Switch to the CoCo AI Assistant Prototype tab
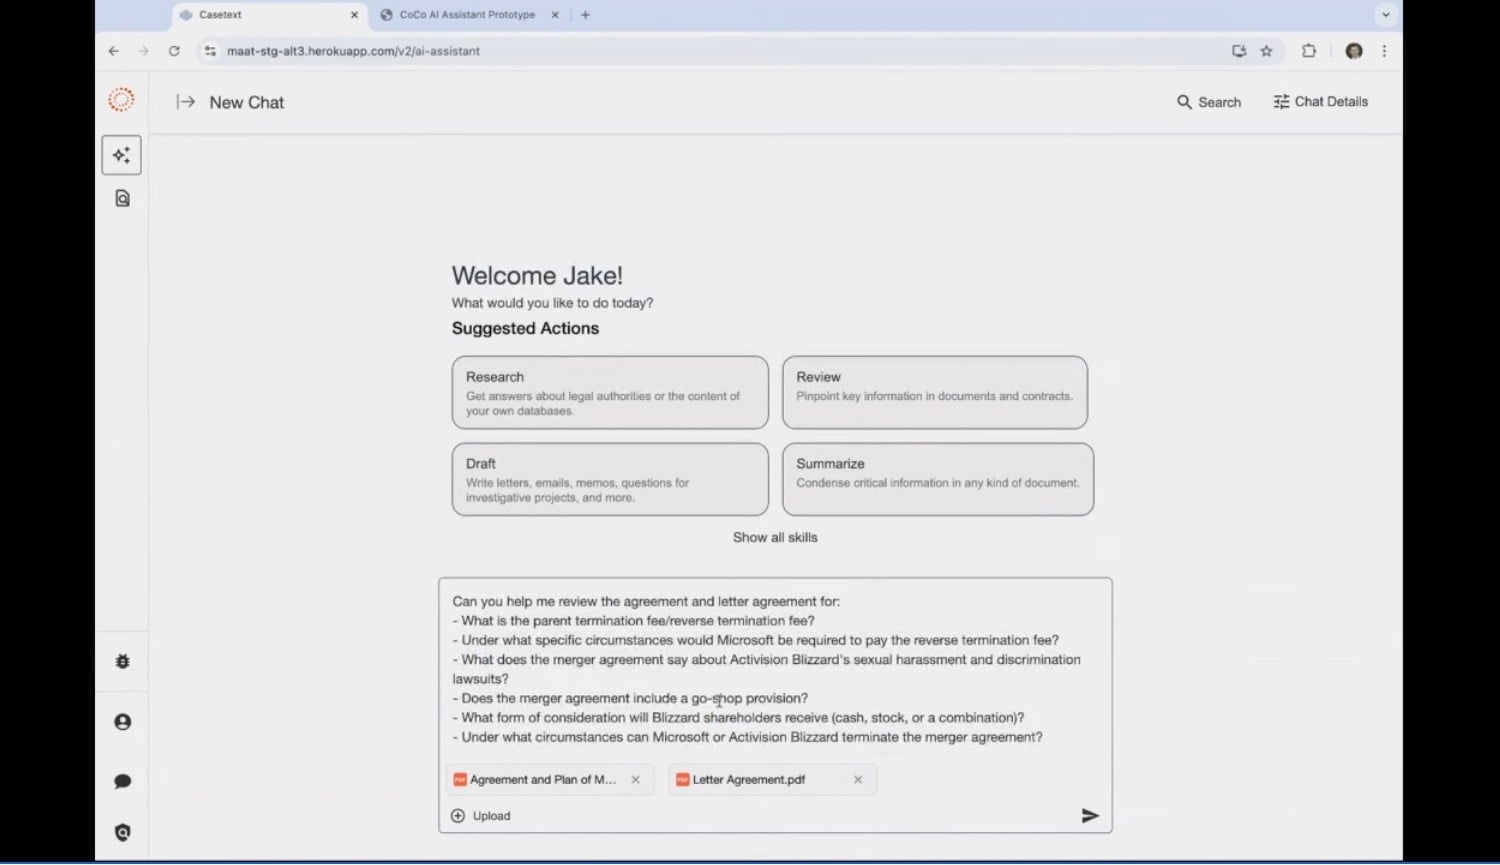This screenshot has width=1500, height=865. click(467, 15)
